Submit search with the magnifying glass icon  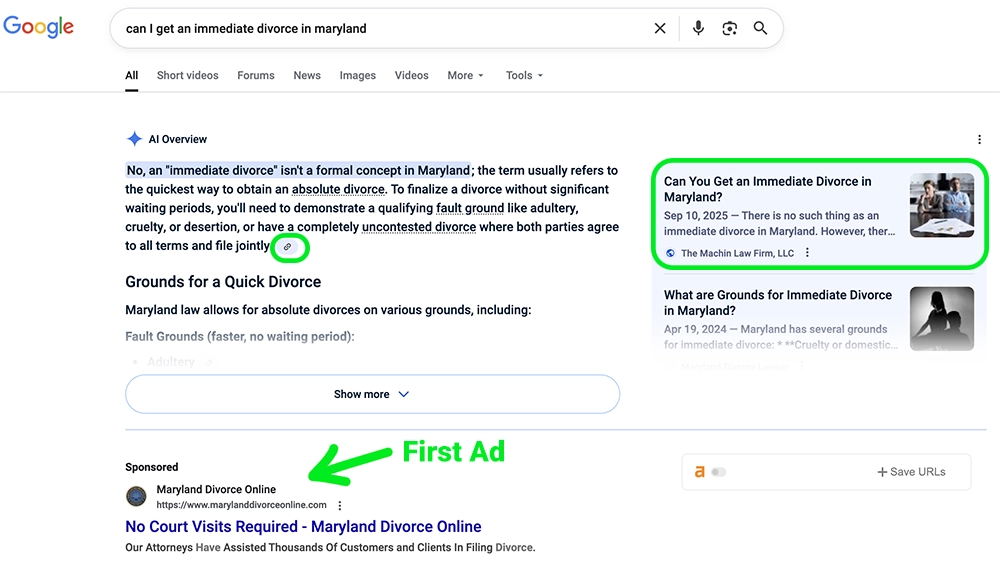[x=760, y=28]
